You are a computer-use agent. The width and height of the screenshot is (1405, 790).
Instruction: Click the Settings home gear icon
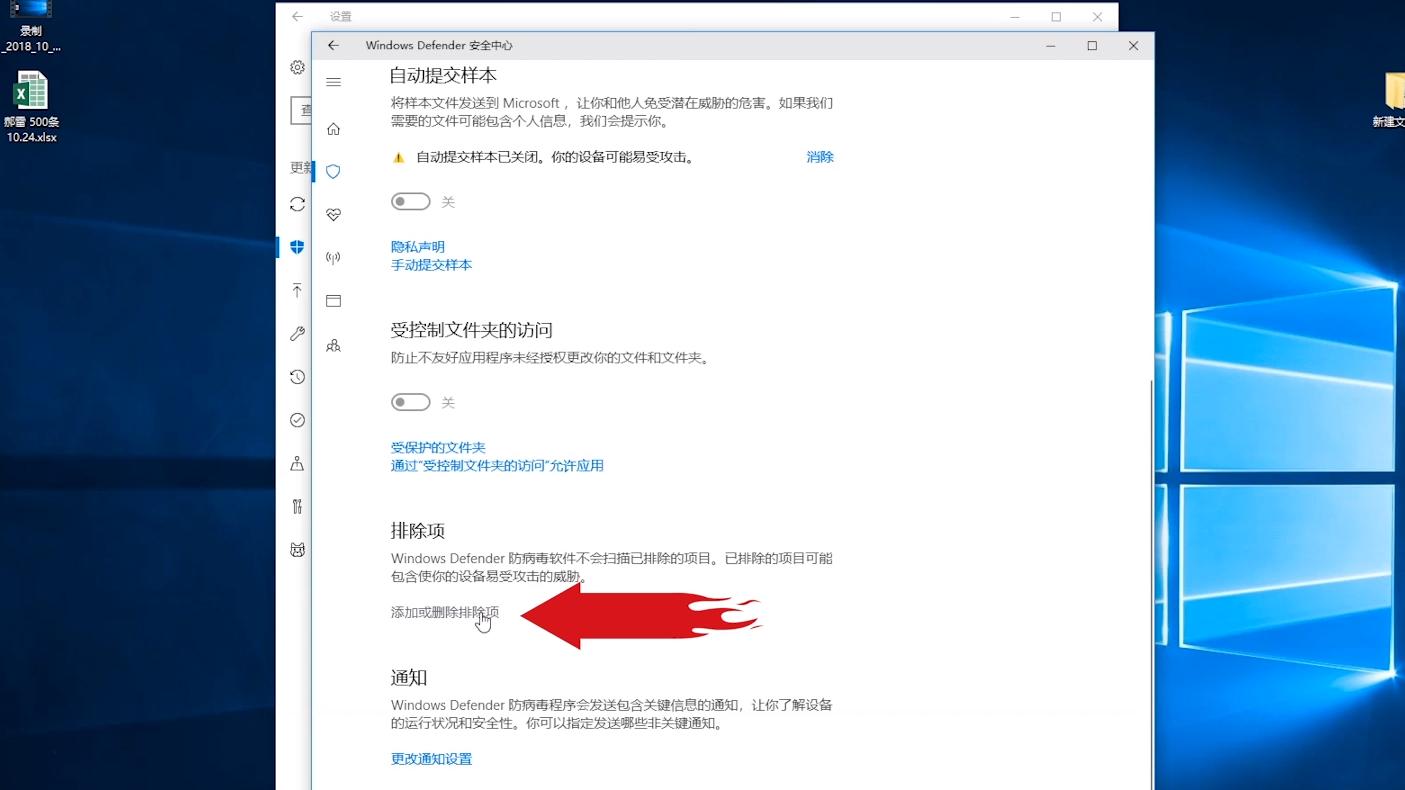[297, 67]
